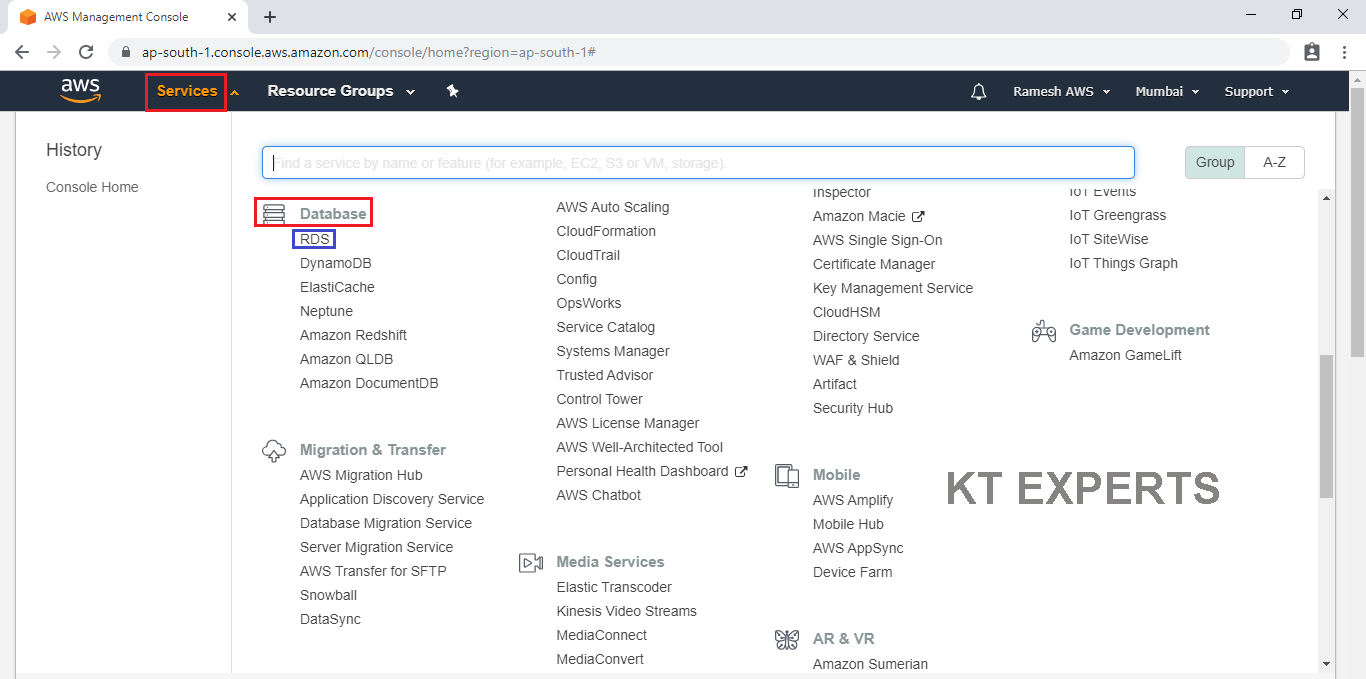The width and height of the screenshot is (1366, 679).
Task: Open Snowball
Action: (x=328, y=595)
